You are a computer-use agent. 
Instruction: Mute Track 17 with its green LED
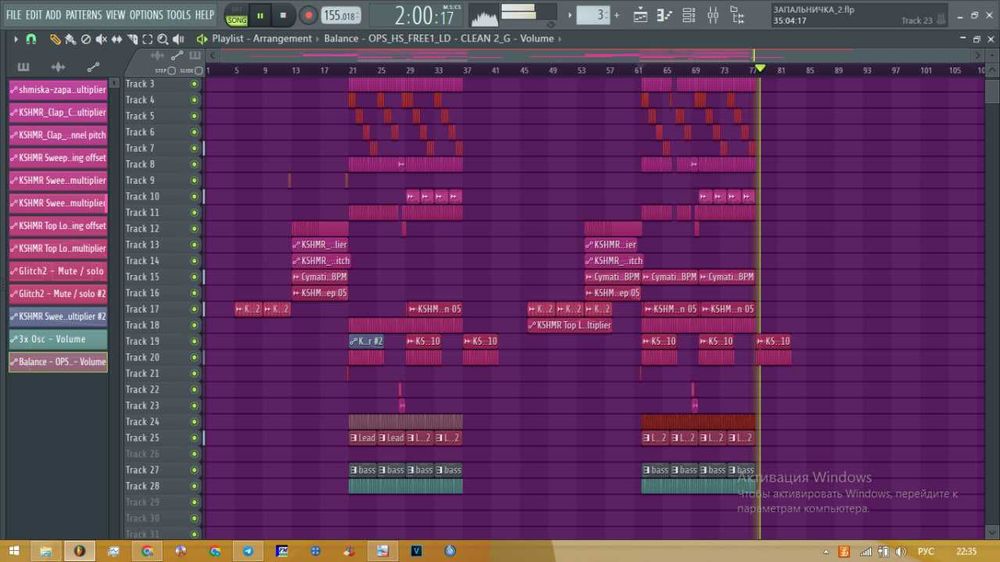pyautogui.click(x=194, y=309)
